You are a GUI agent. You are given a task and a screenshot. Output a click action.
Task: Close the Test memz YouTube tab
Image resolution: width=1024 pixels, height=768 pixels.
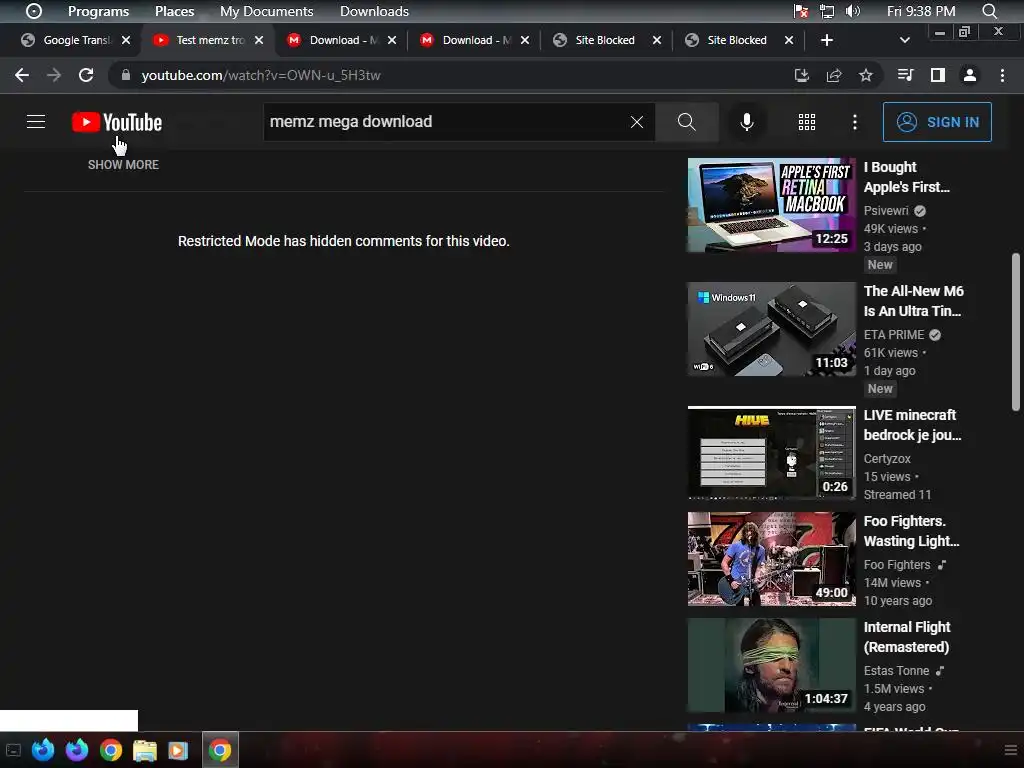click(259, 40)
